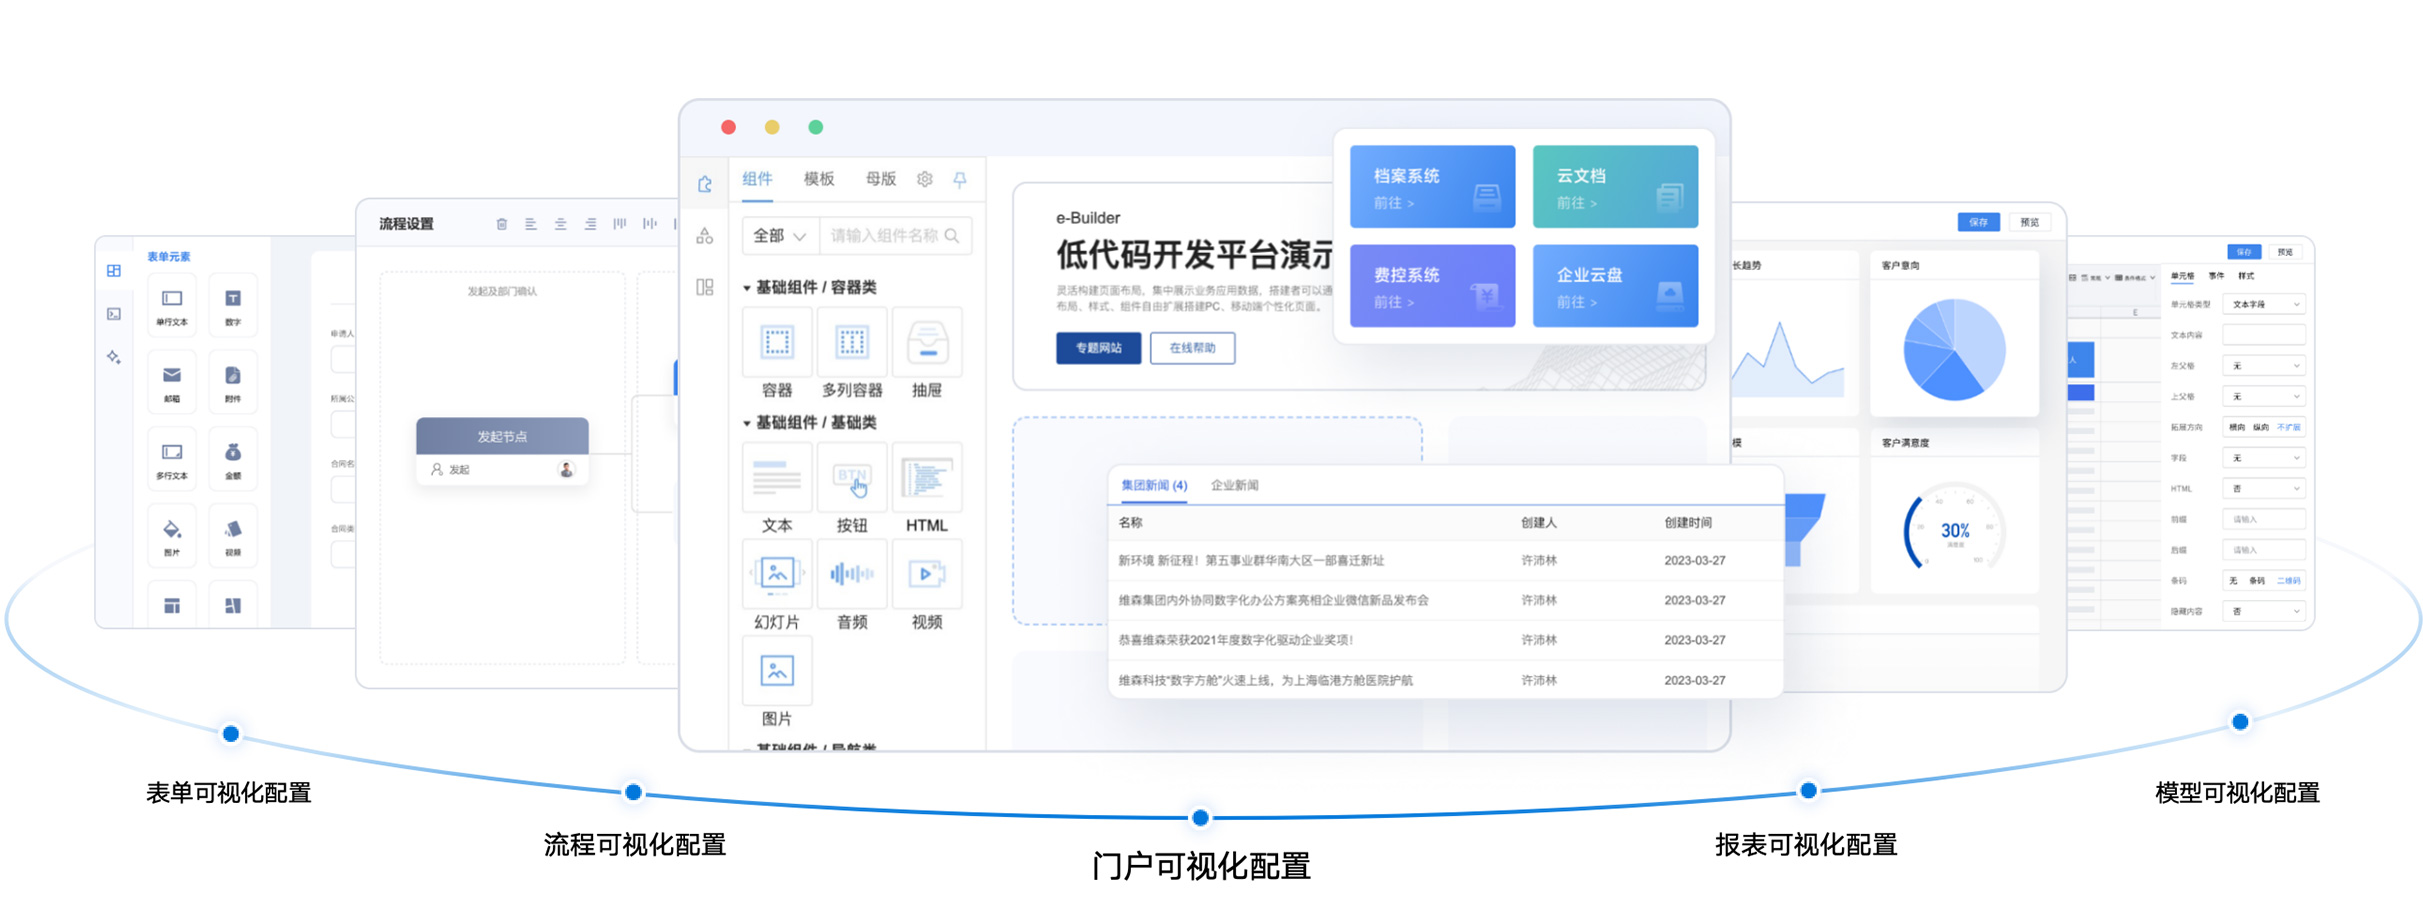Image resolution: width=2423 pixels, height=924 pixels.
Task: Pick the 抽屉 drawer component
Action: click(926, 344)
